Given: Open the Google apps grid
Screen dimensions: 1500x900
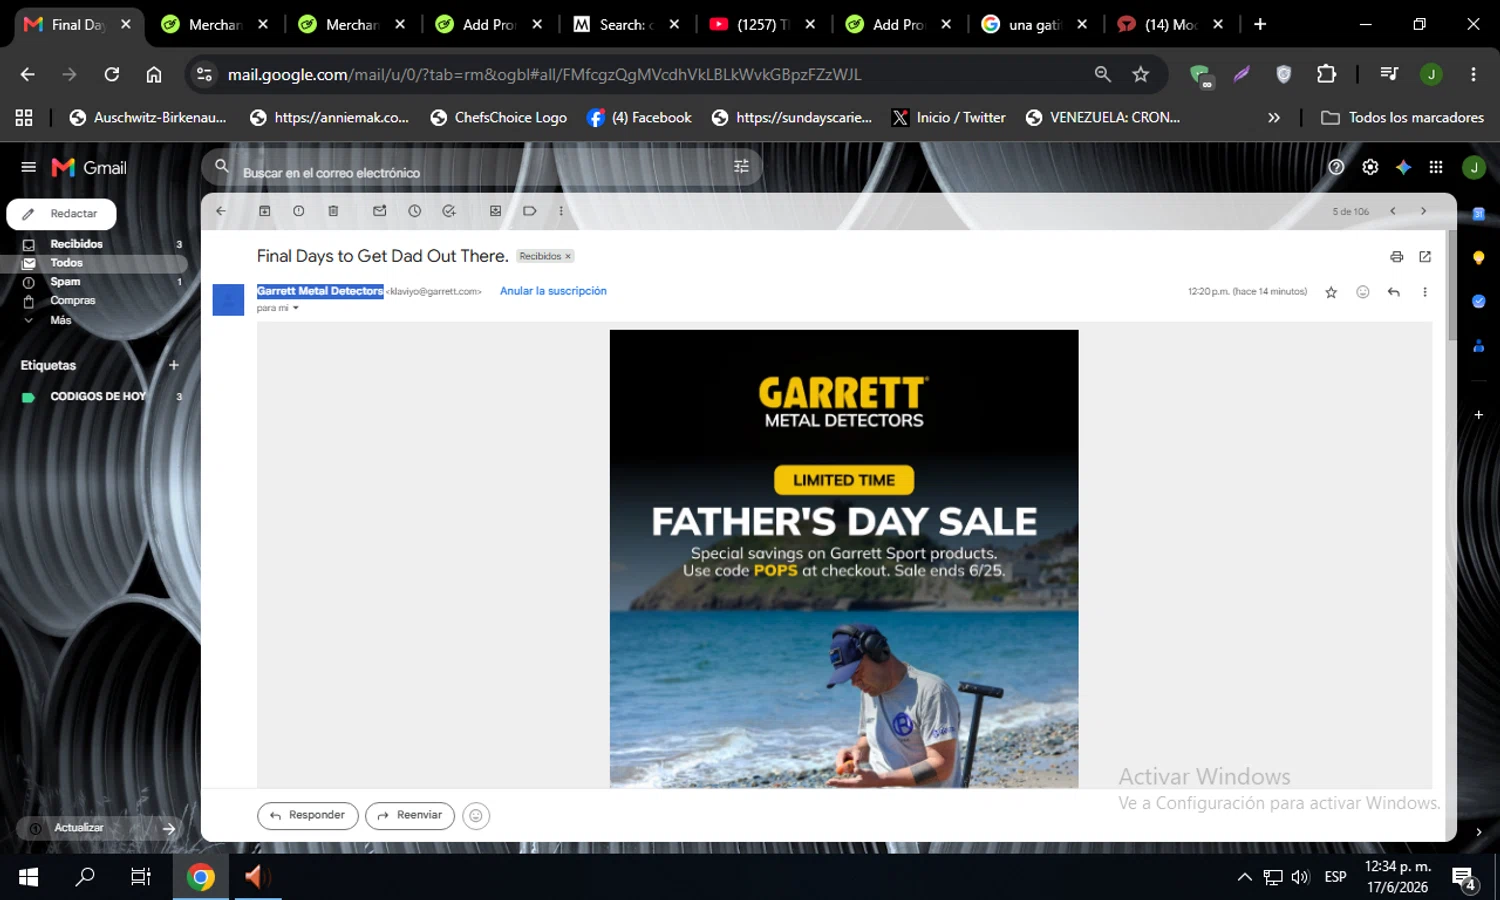Looking at the screenshot, I should tap(1436, 167).
